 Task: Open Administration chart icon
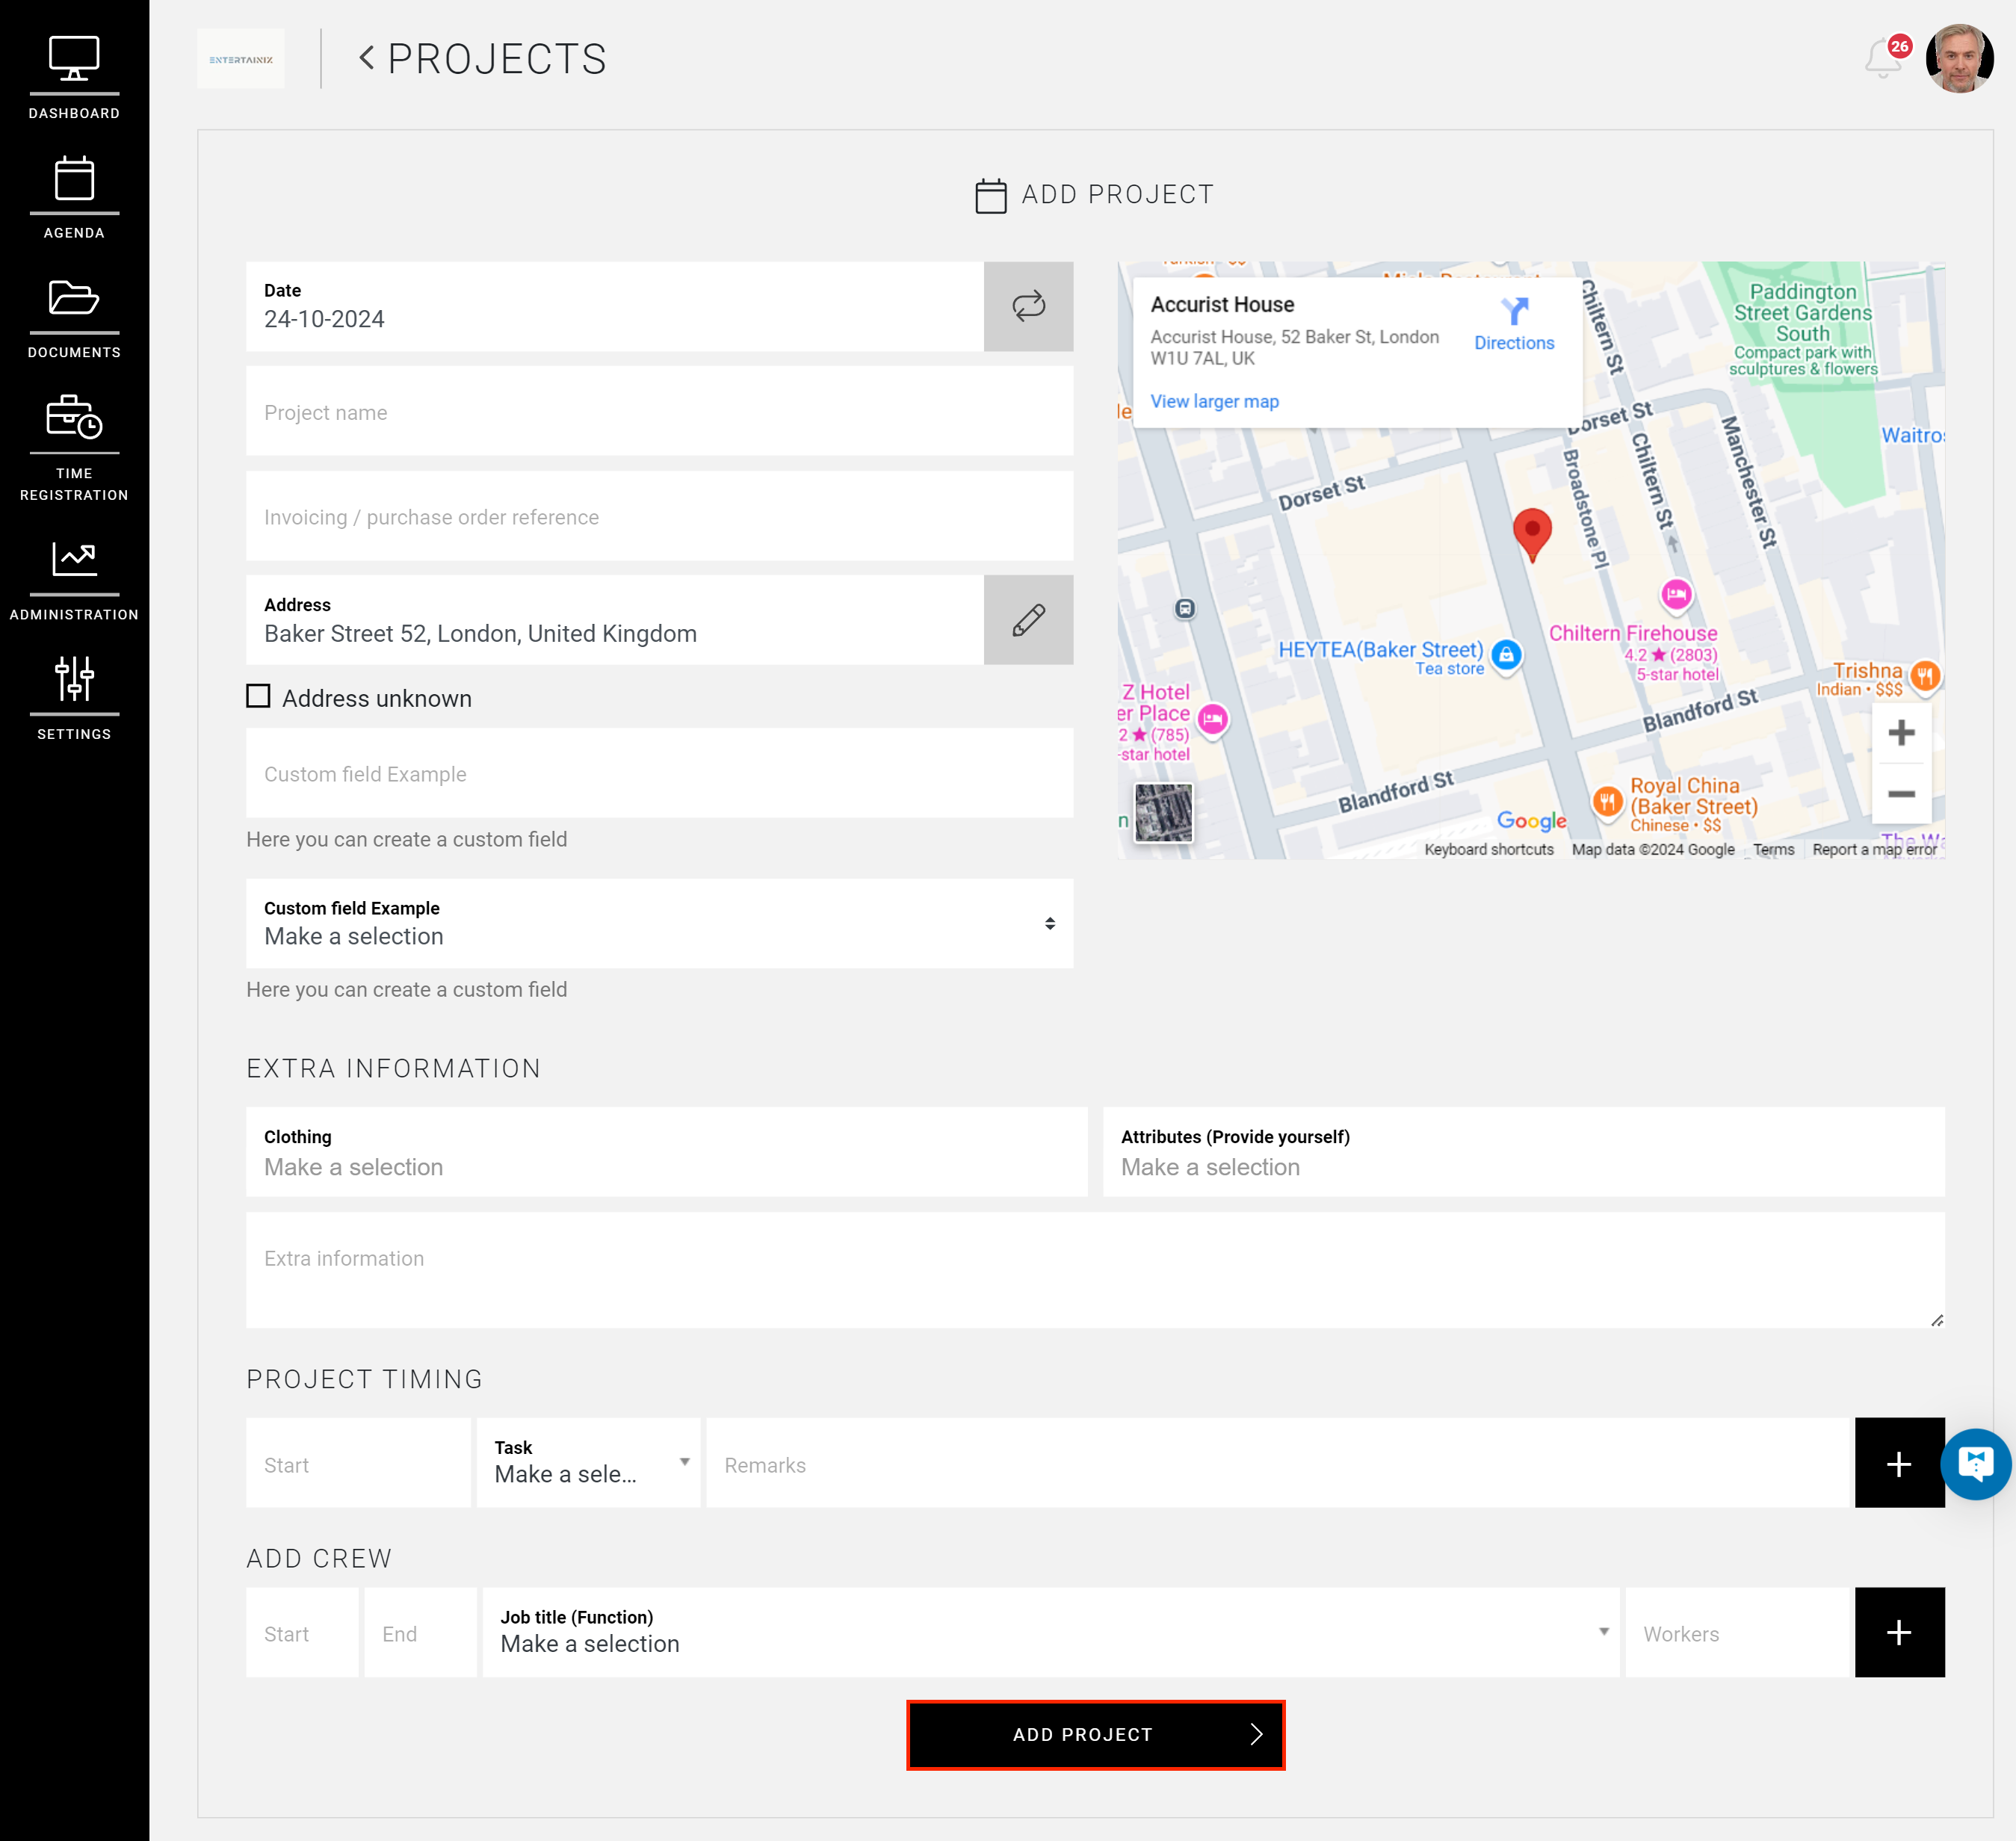tap(74, 559)
